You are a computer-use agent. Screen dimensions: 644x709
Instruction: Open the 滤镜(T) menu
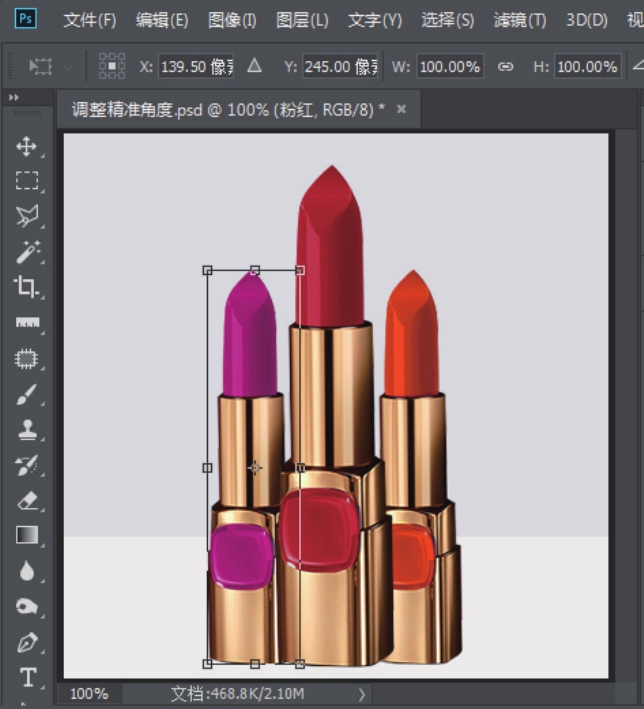coord(519,20)
